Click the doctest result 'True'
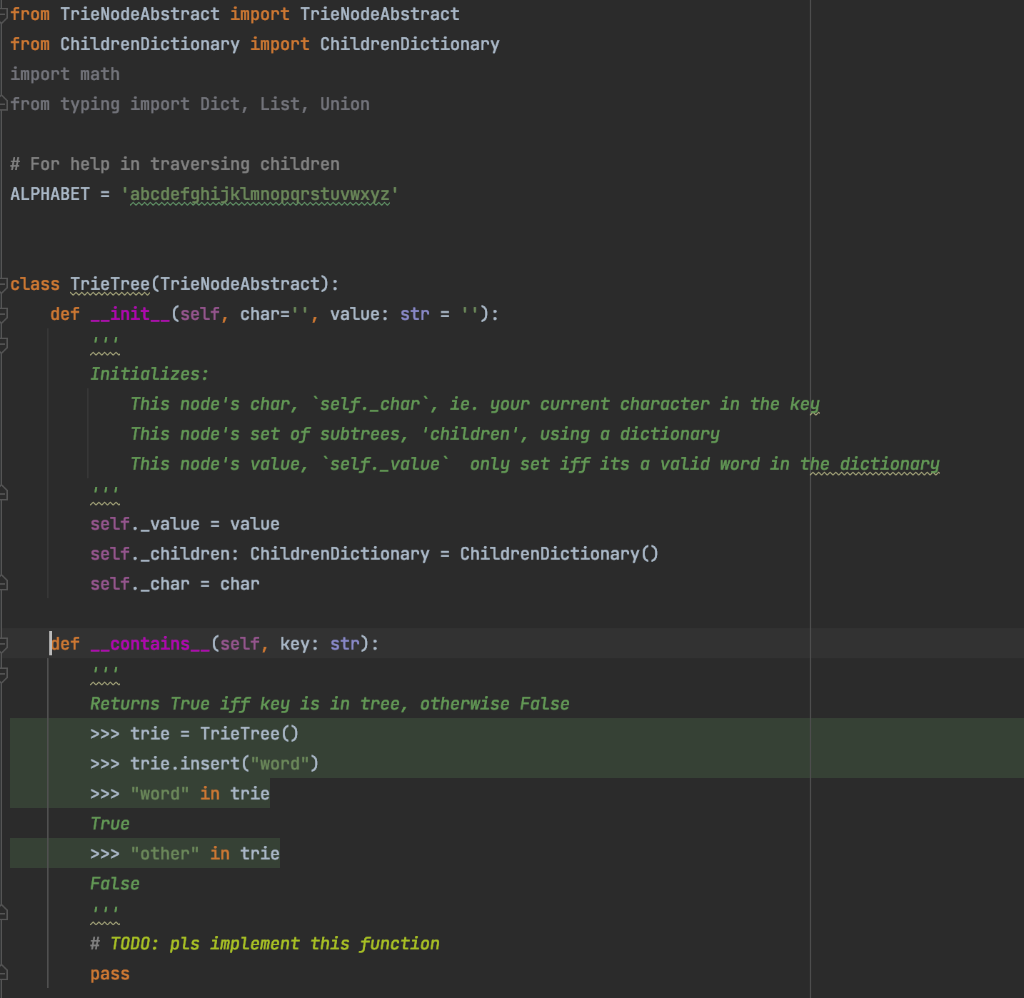This screenshot has width=1024, height=998. coord(110,824)
